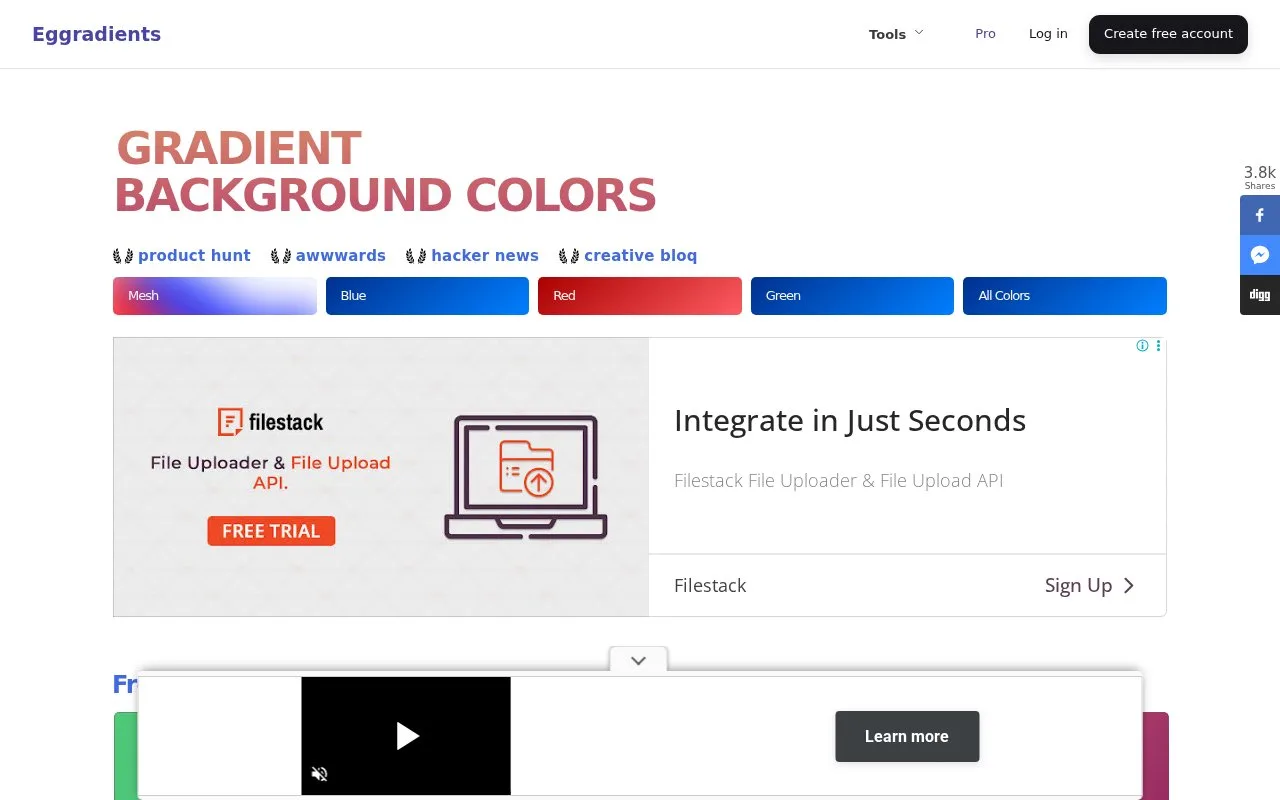This screenshot has height=800, width=1280.
Task: Share the page on Facebook
Action: pyautogui.click(x=1260, y=215)
